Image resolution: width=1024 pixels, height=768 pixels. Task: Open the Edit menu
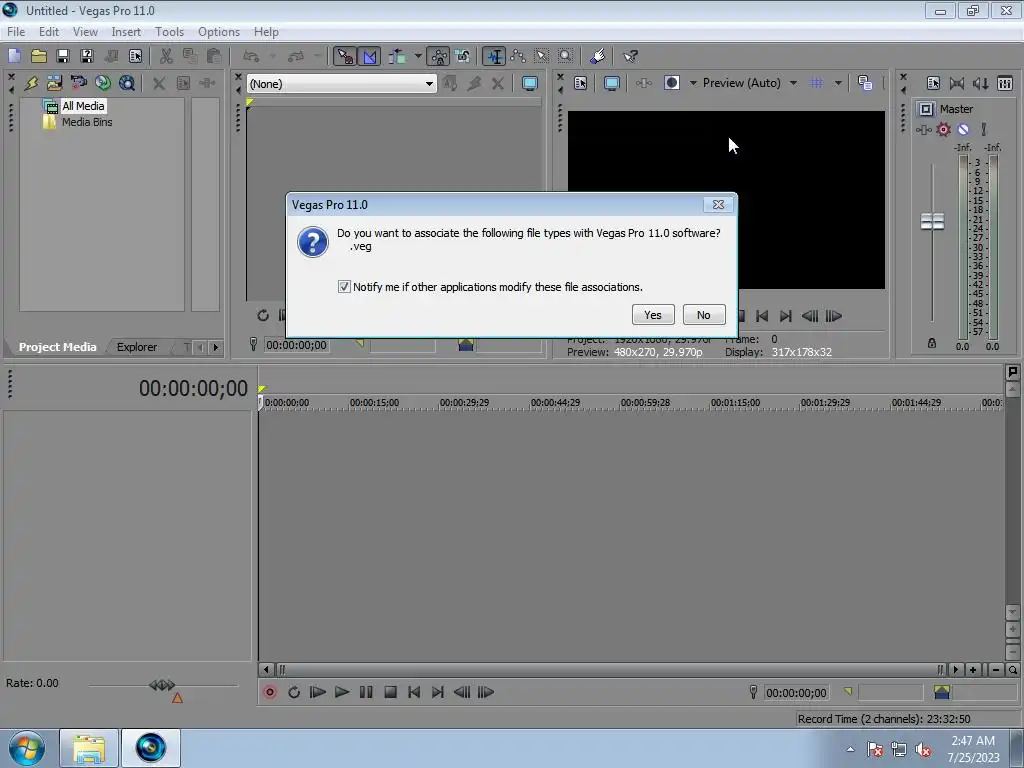(49, 31)
